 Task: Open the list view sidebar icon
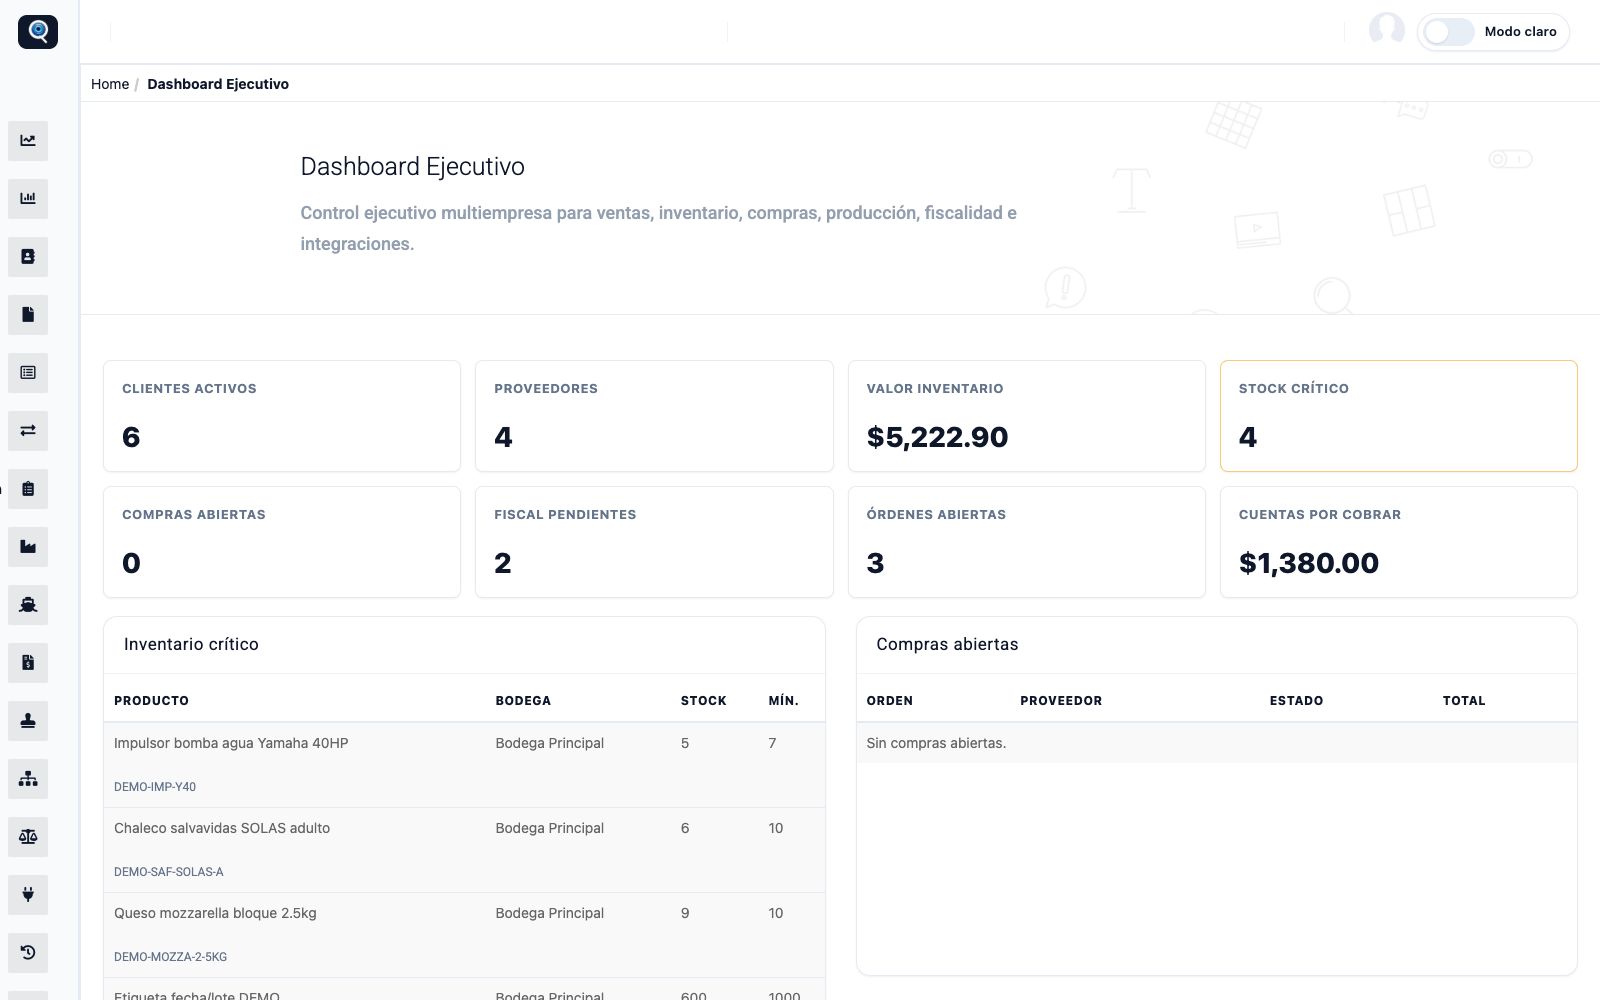click(x=28, y=373)
